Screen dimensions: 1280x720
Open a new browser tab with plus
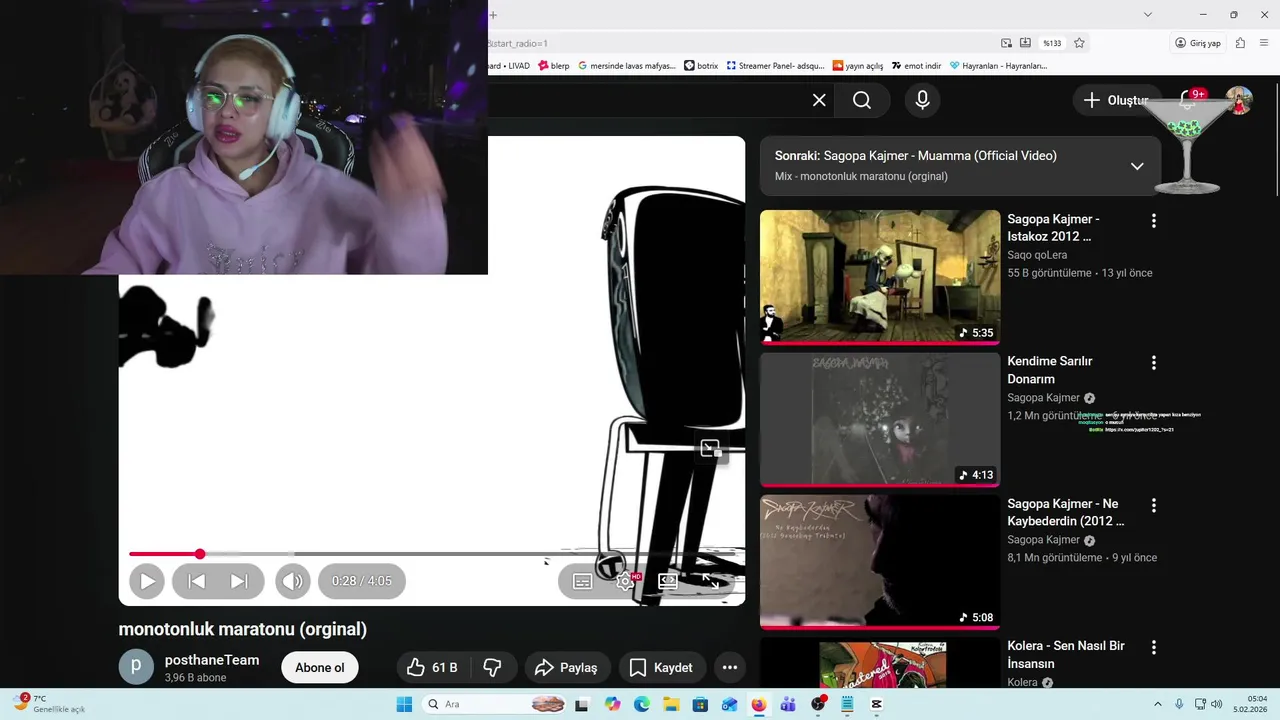pyautogui.click(x=493, y=15)
